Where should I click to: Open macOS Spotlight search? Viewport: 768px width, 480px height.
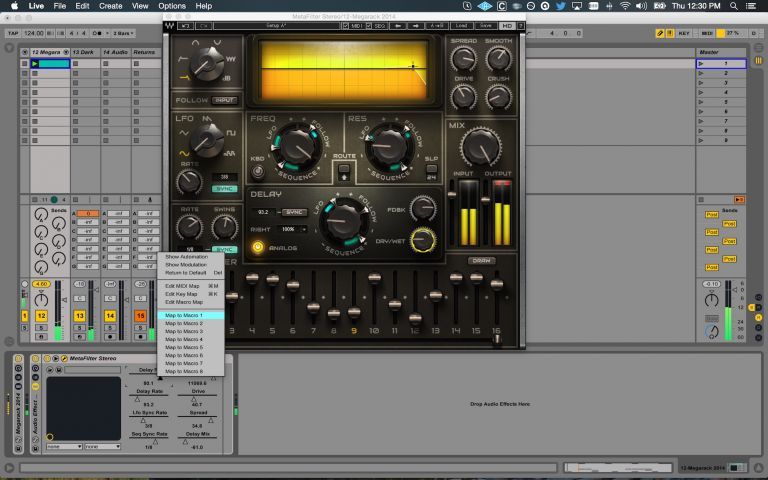tap(733, 6)
